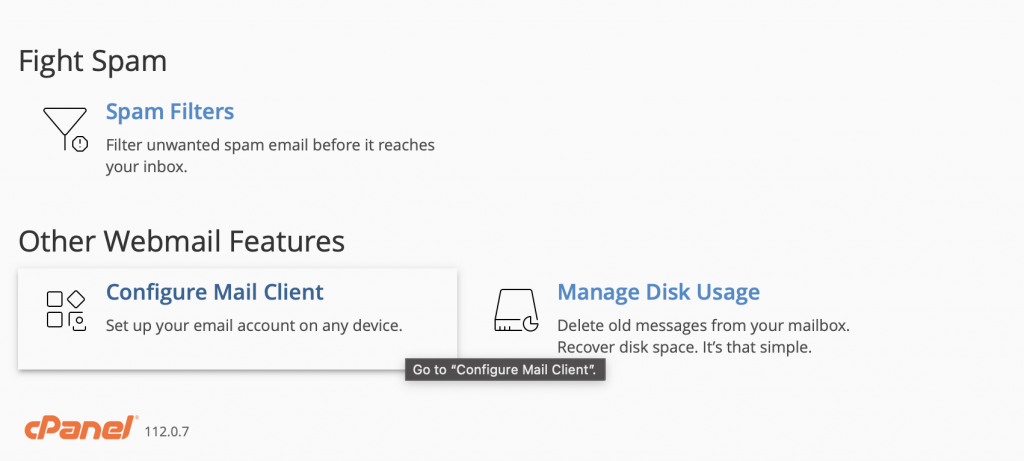Click the cPanel logo

[x=78, y=429]
